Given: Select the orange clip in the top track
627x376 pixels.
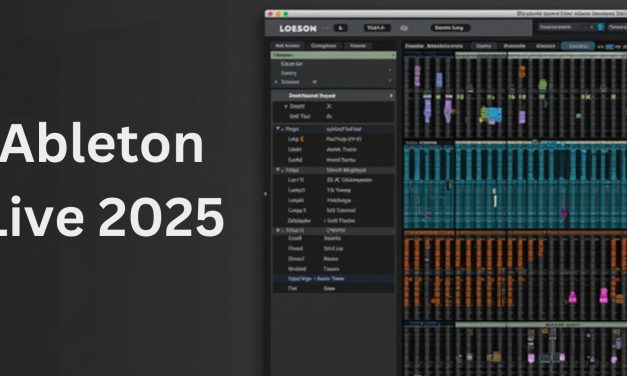Looking at the screenshot, I should click(x=522, y=72).
